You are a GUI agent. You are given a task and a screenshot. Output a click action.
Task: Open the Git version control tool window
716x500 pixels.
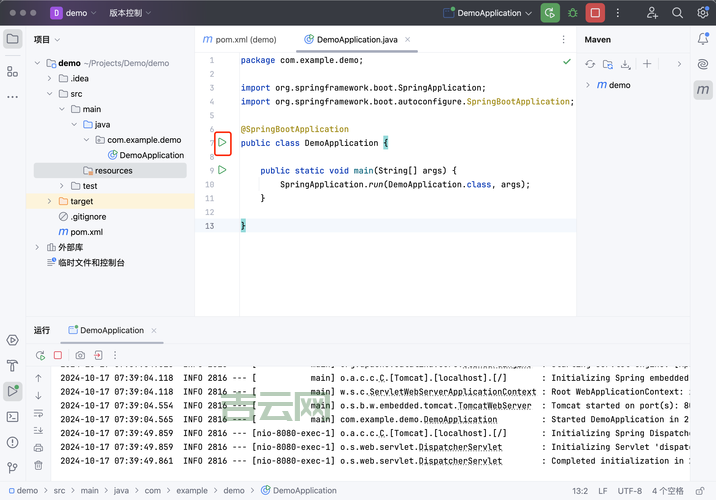coord(12,468)
